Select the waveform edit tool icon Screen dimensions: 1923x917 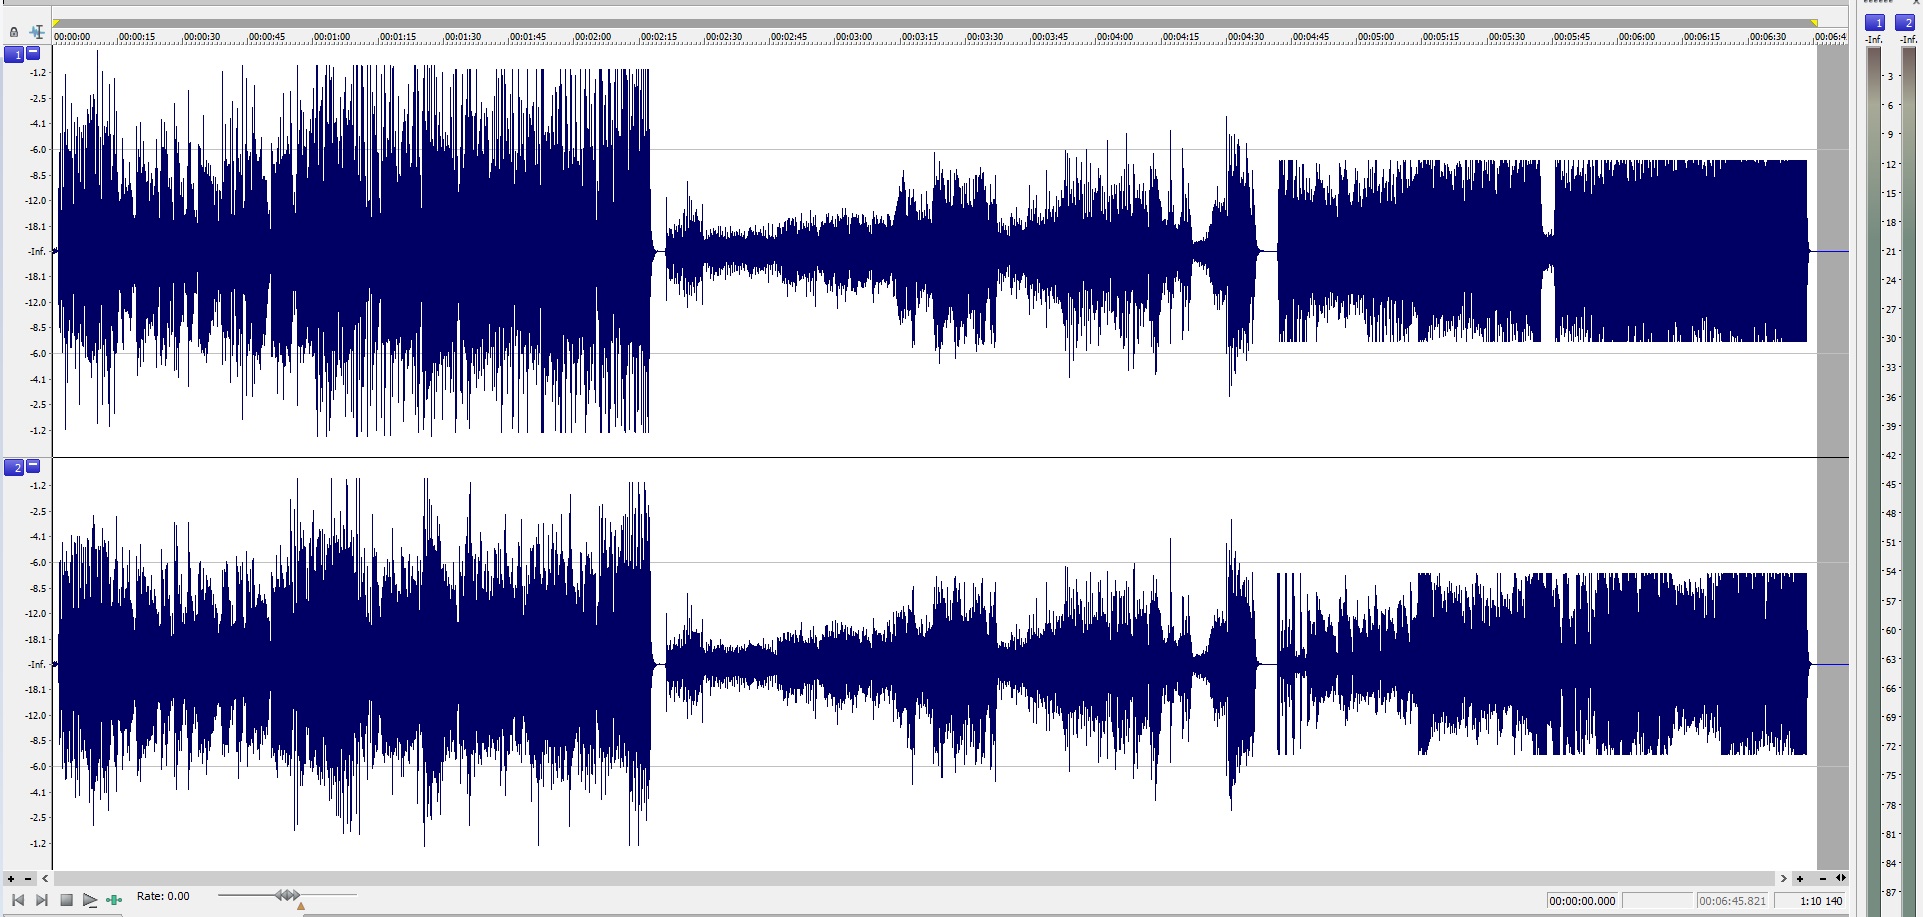37,32
